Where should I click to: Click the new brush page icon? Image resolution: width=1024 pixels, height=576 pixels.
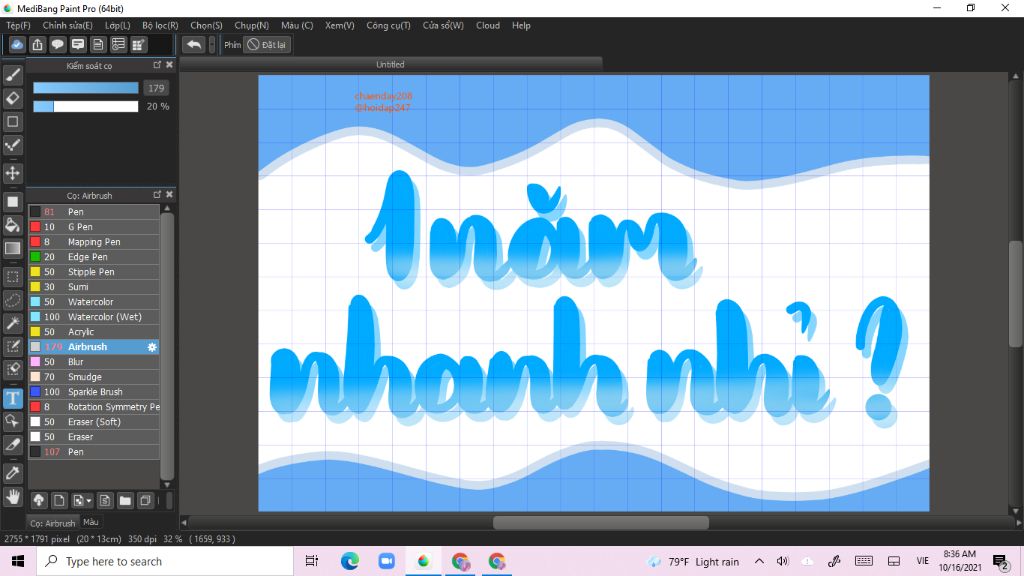(x=59, y=501)
